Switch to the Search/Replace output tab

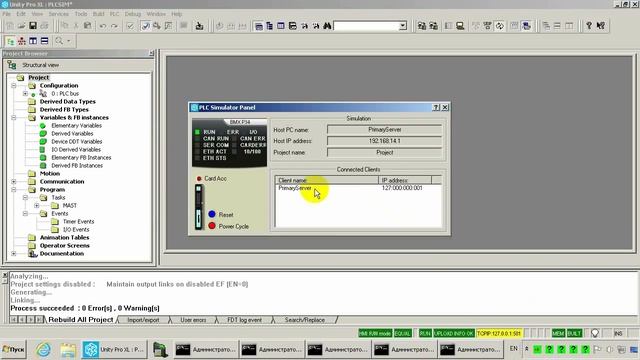tap(305, 320)
